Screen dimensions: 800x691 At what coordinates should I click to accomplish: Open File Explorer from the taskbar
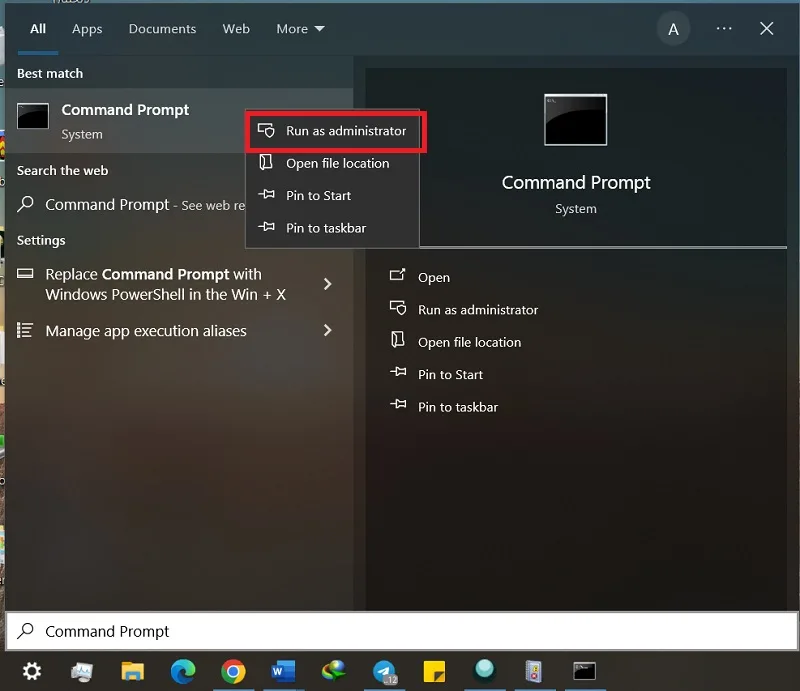click(x=132, y=671)
